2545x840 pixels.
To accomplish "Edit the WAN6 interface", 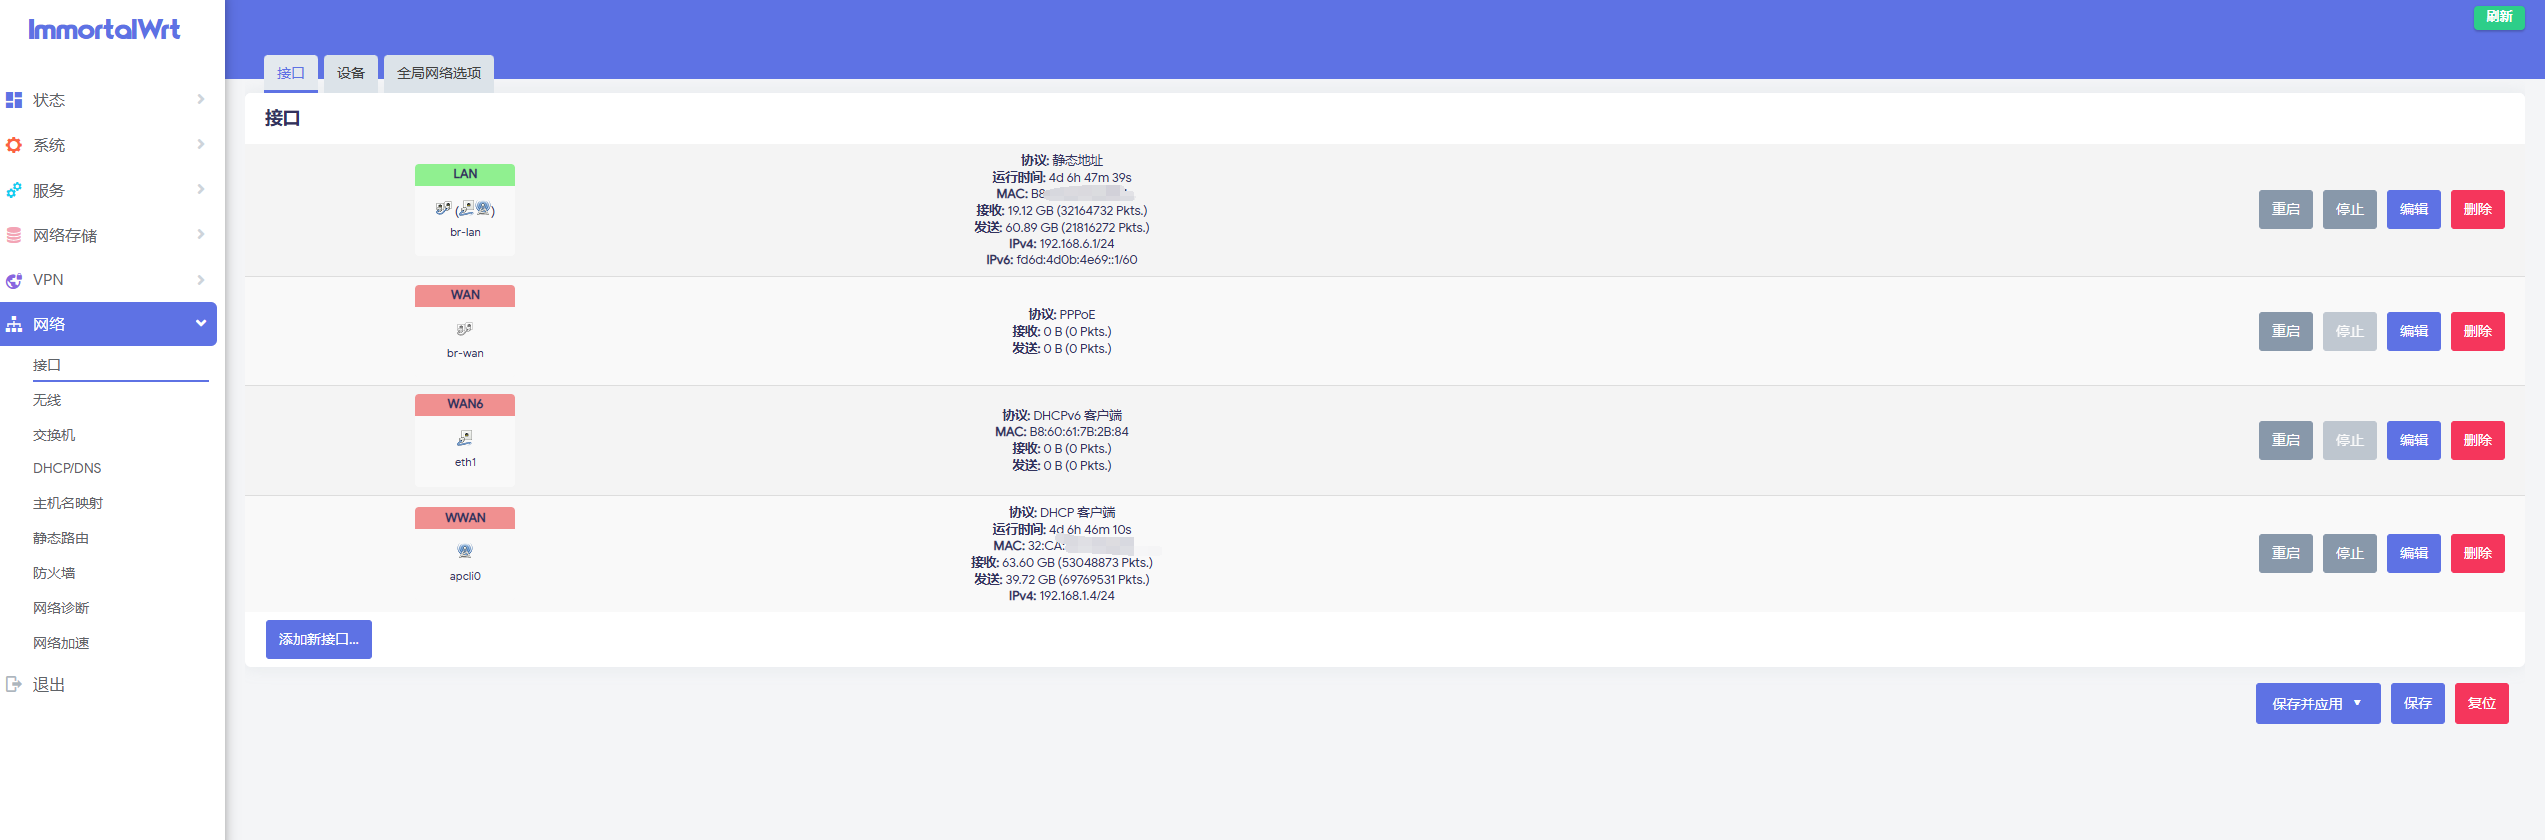I will pyautogui.click(x=2413, y=440).
